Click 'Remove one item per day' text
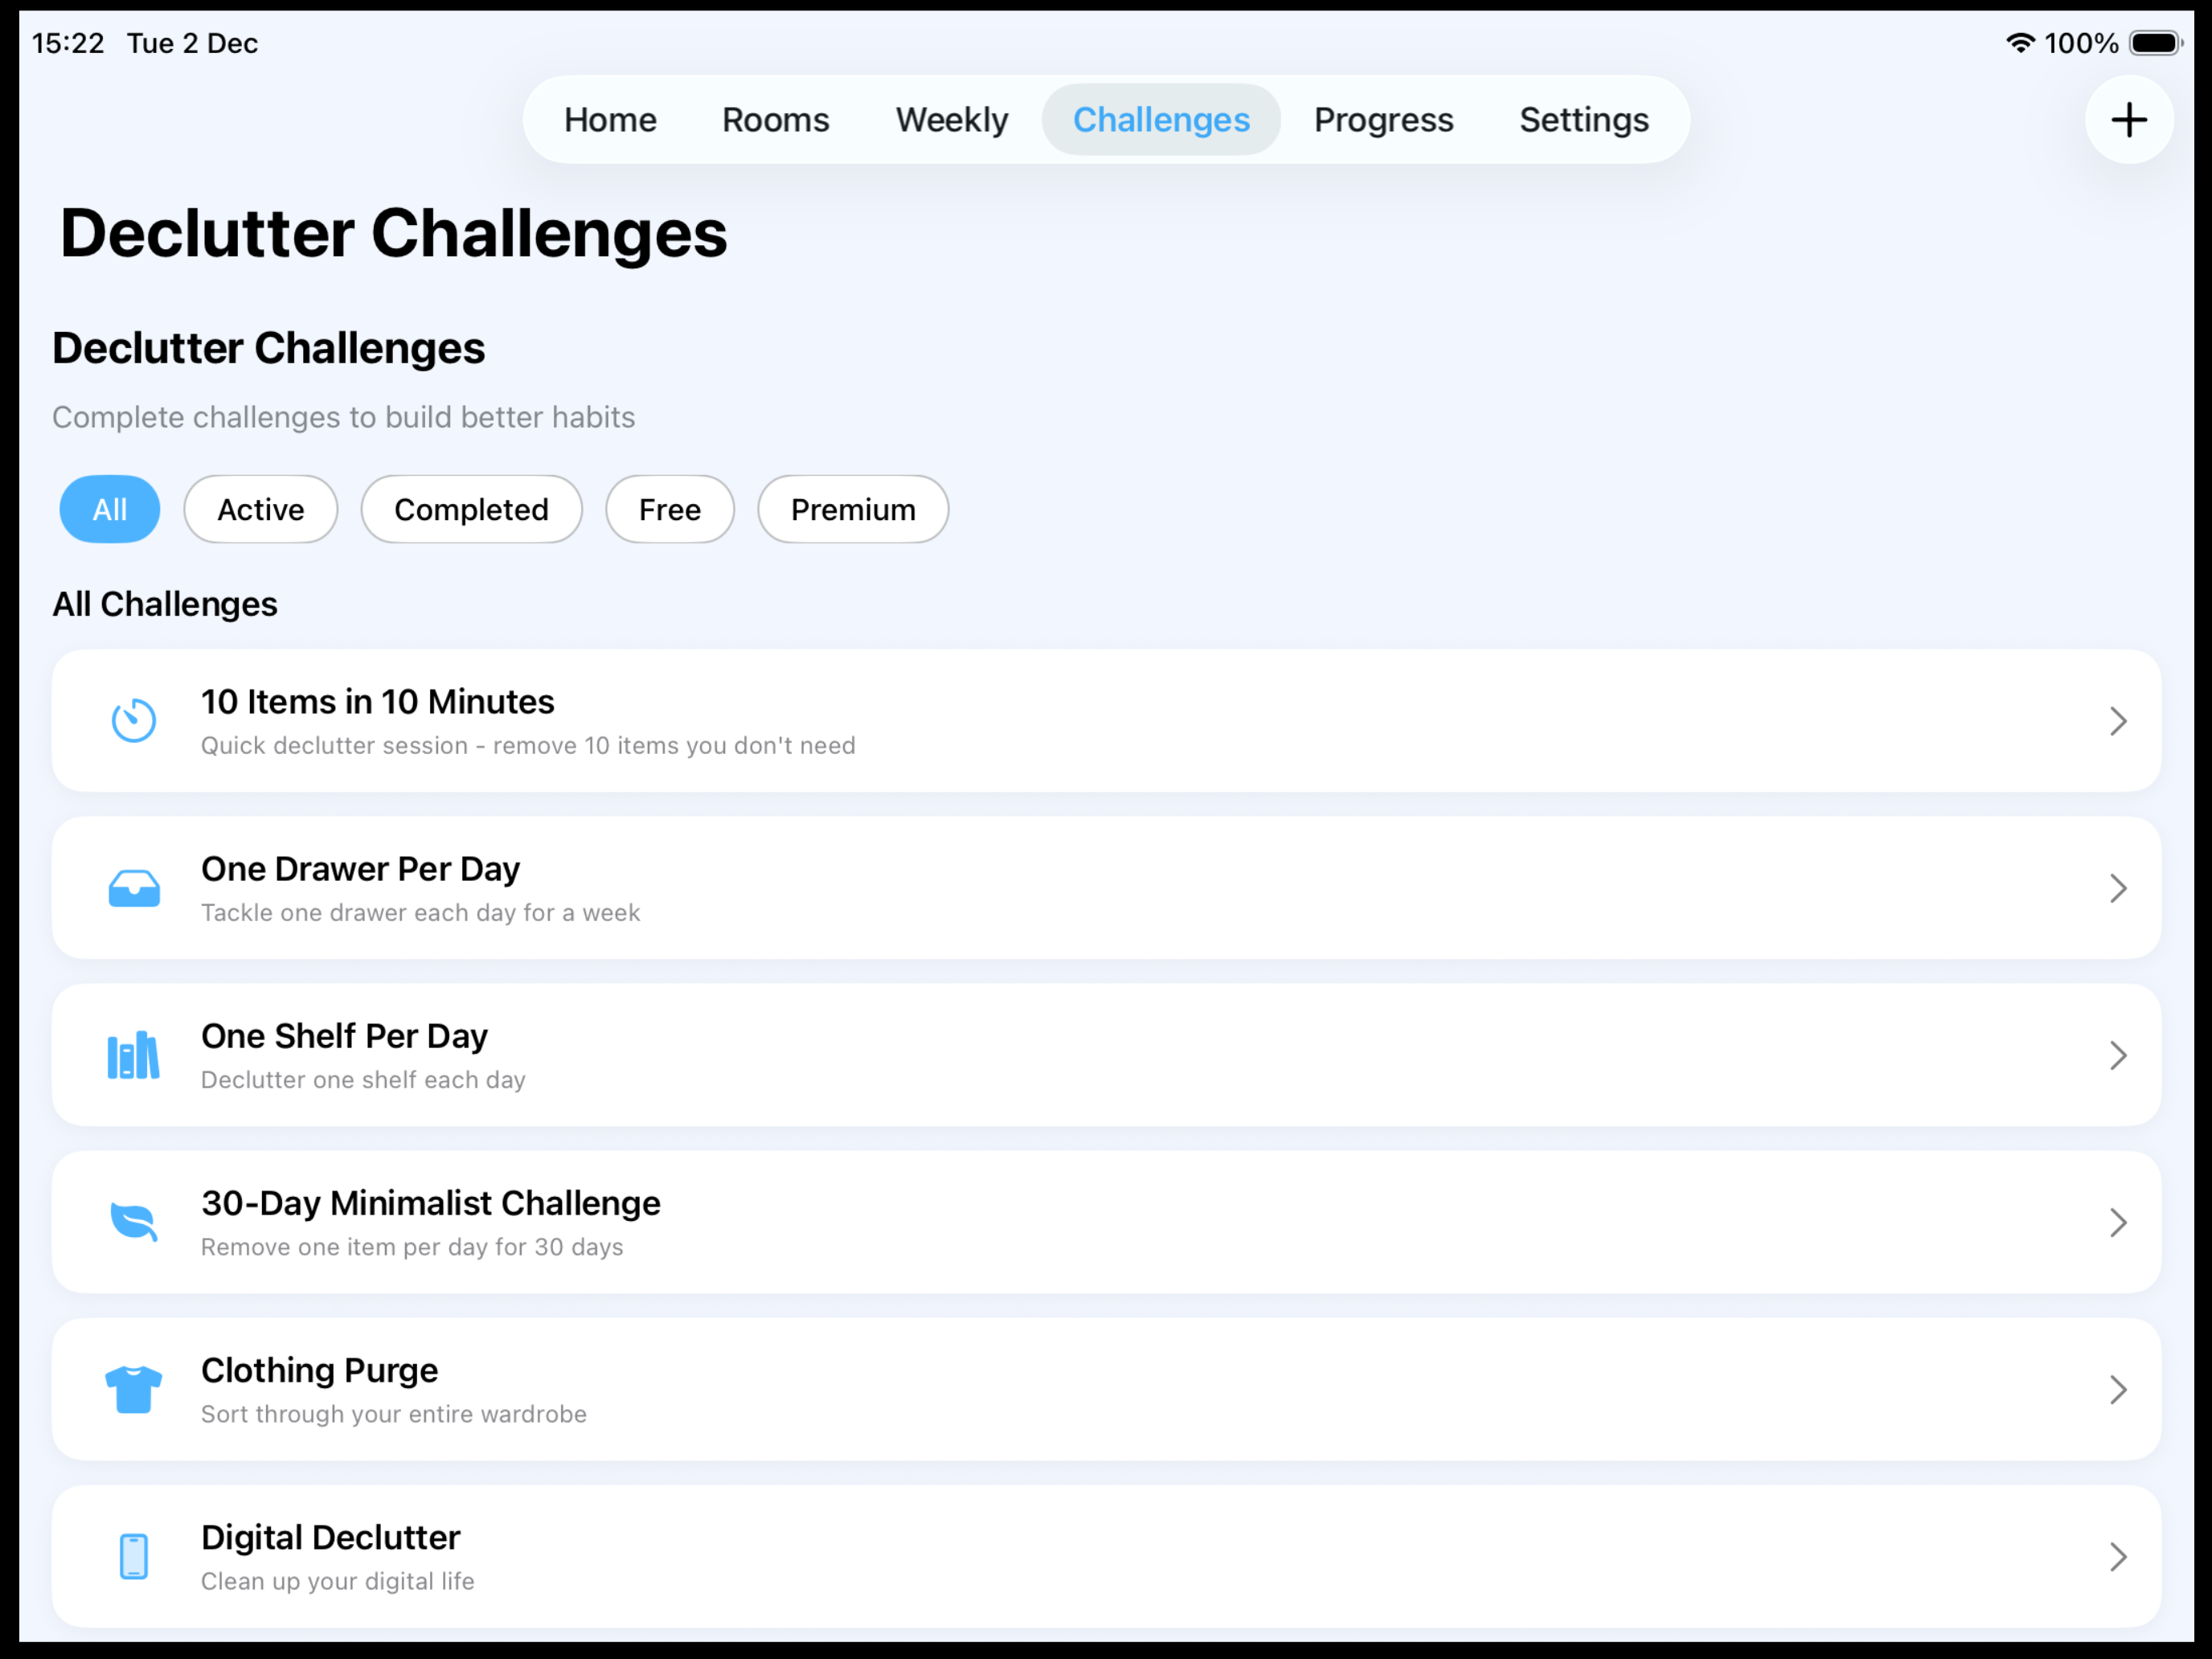 point(412,1247)
